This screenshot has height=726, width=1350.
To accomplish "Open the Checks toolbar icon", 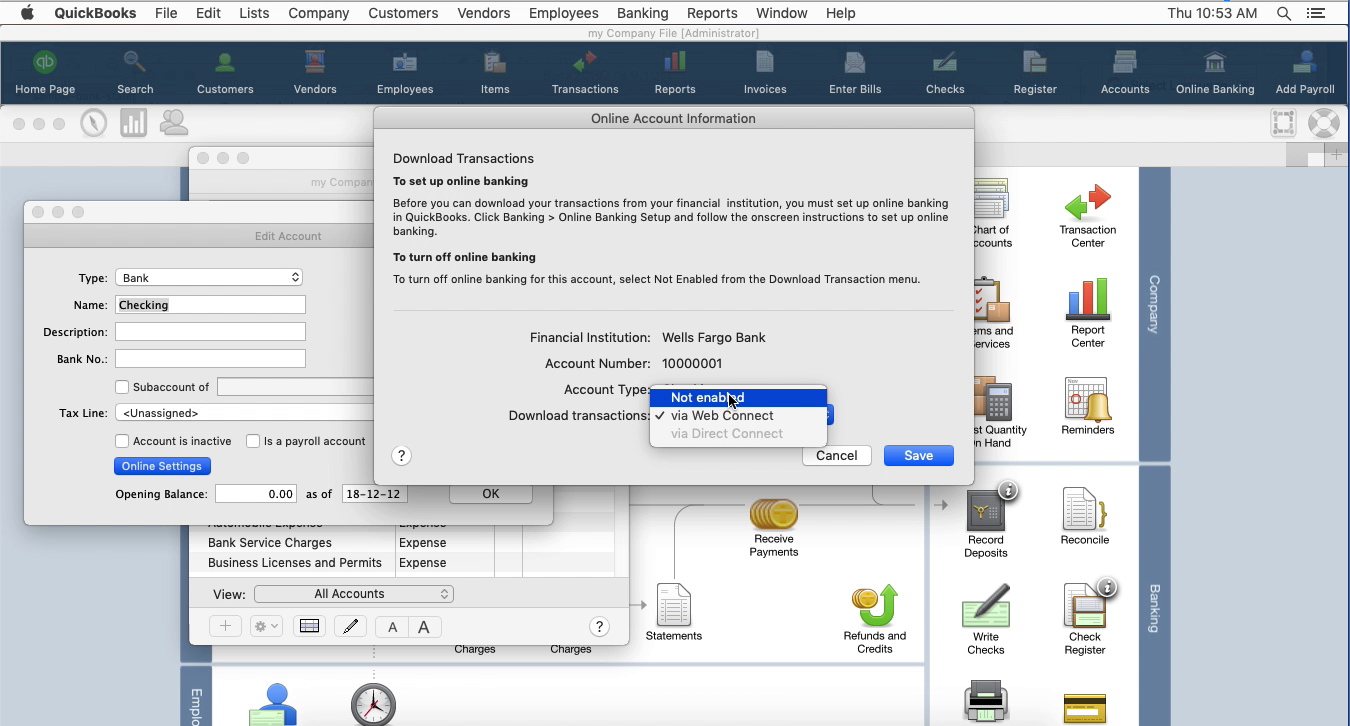I will (945, 72).
